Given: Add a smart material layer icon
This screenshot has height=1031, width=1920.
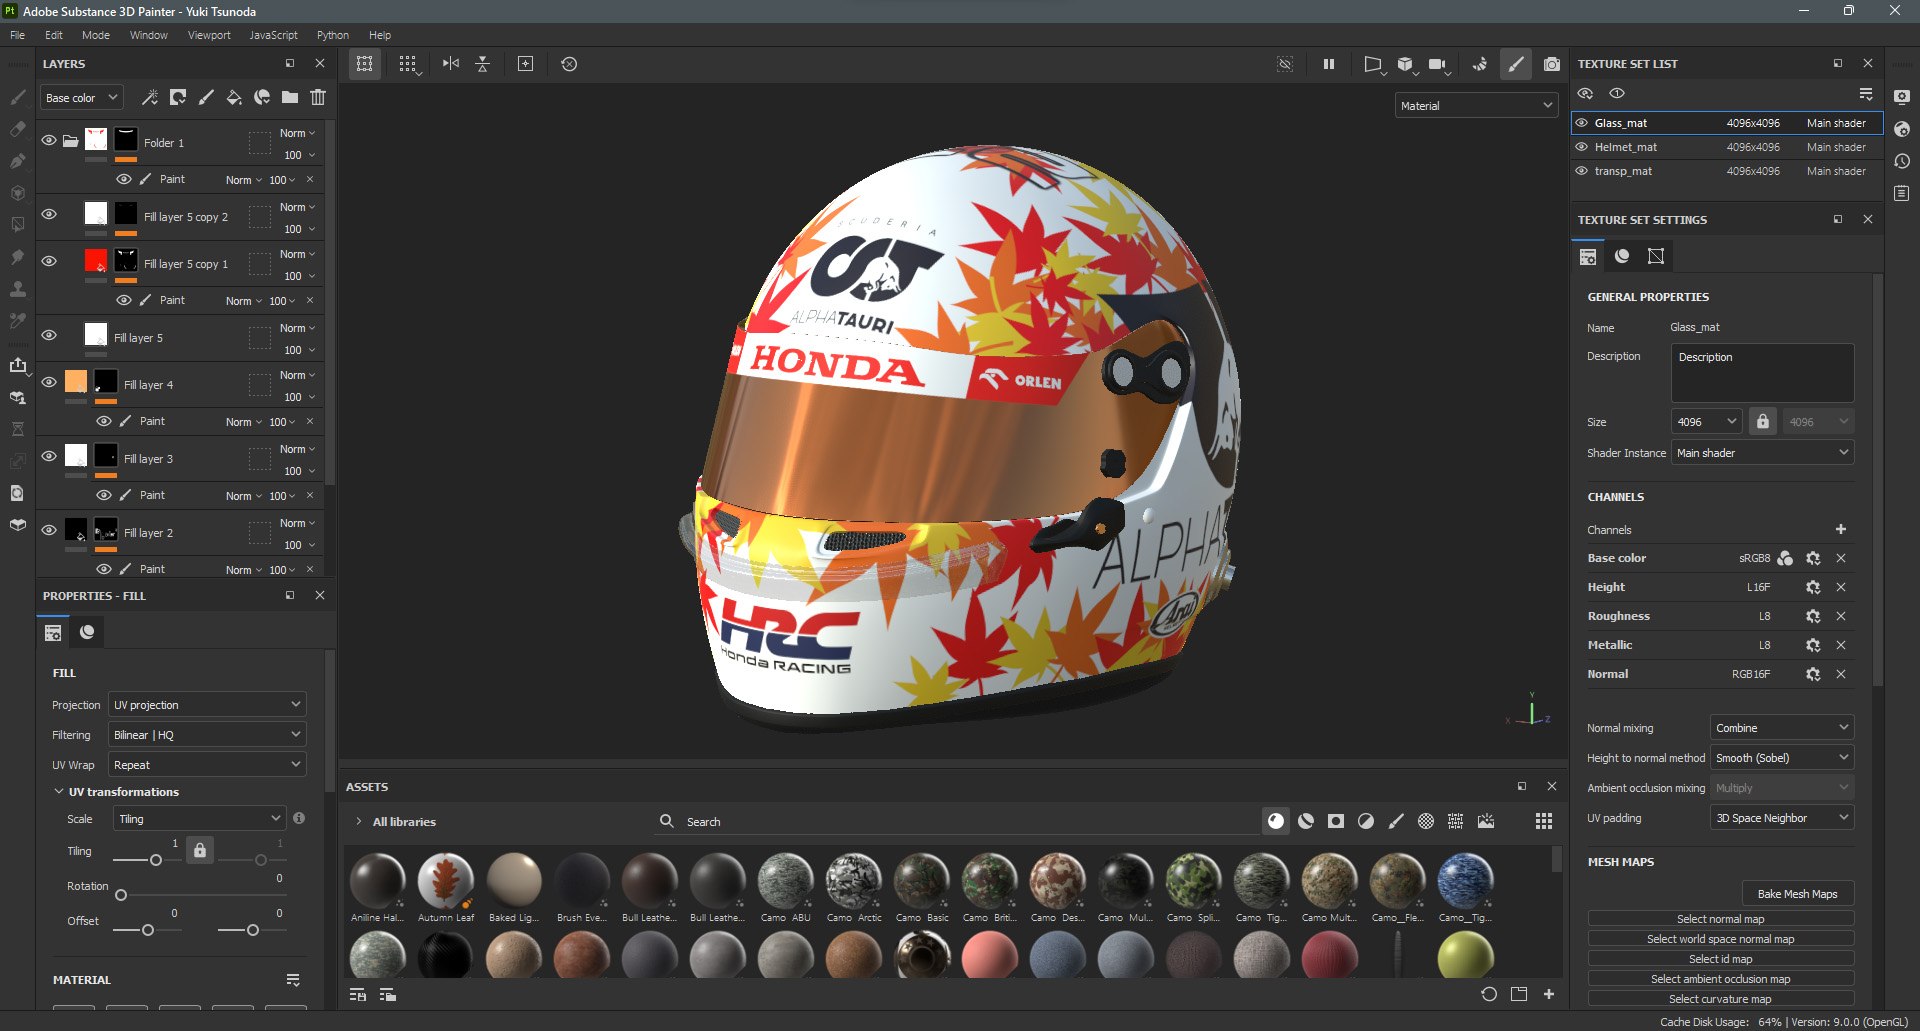Looking at the screenshot, I should (x=262, y=97).
